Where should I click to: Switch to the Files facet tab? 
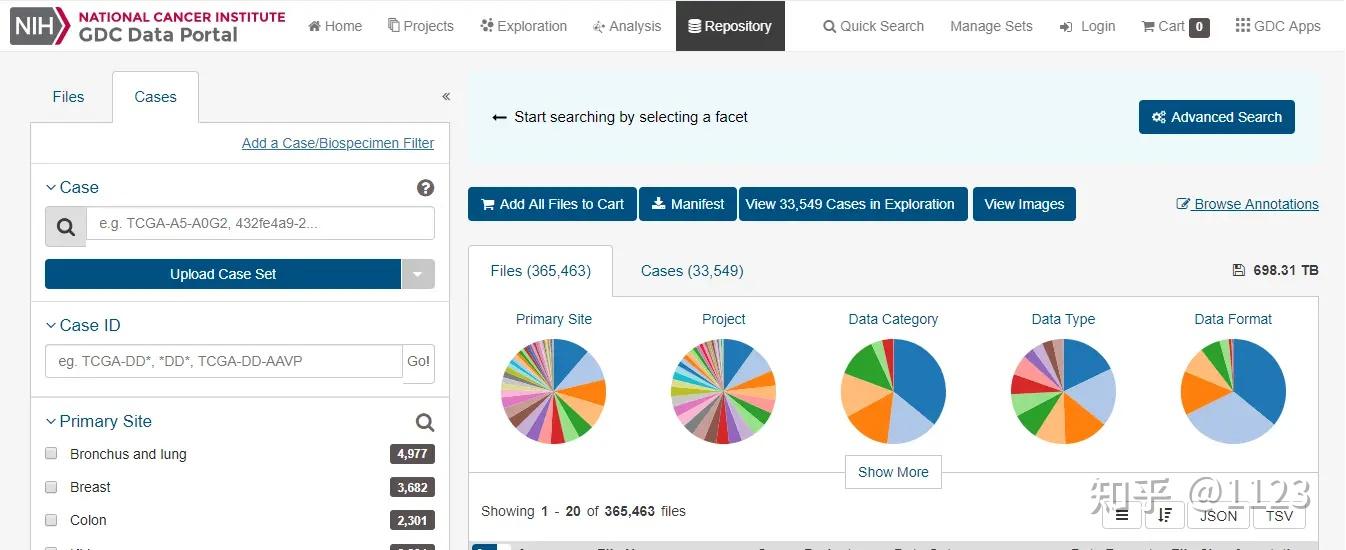[68, 97]
